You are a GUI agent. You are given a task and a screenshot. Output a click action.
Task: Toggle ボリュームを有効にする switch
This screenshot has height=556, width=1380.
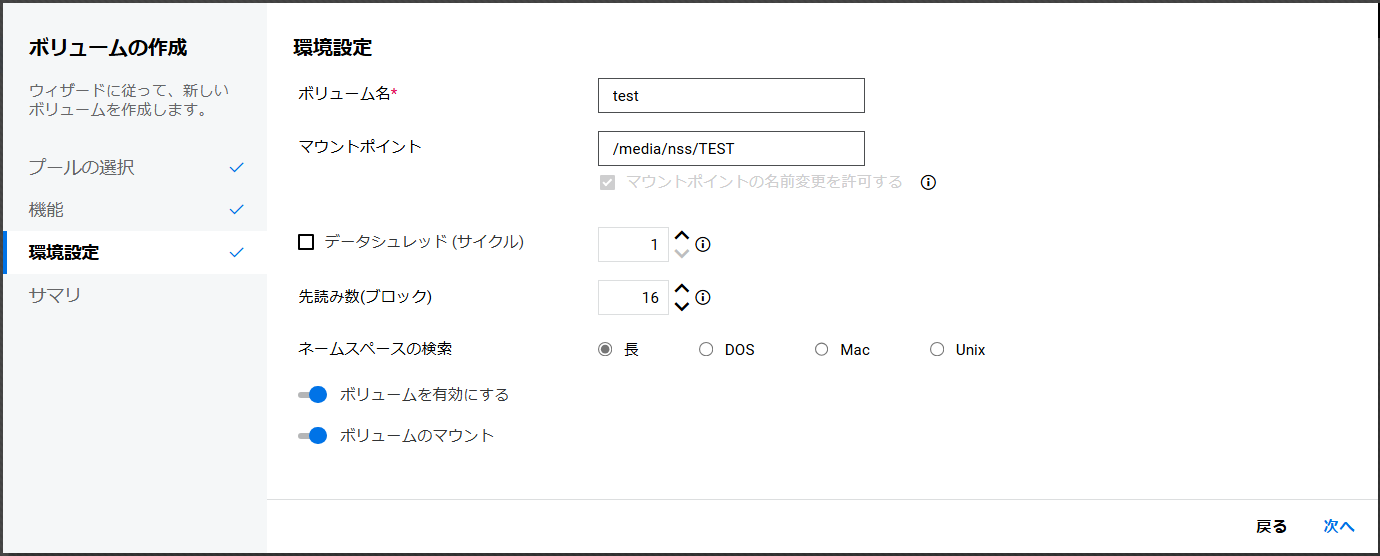tap(313, 395)
